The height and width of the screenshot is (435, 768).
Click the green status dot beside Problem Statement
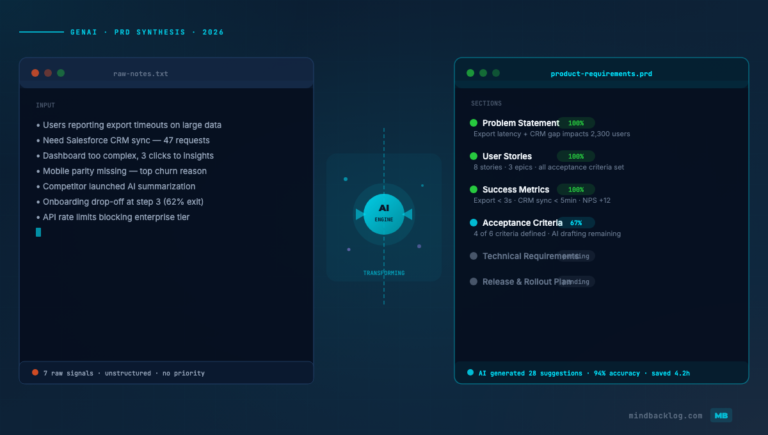point(474,123)
